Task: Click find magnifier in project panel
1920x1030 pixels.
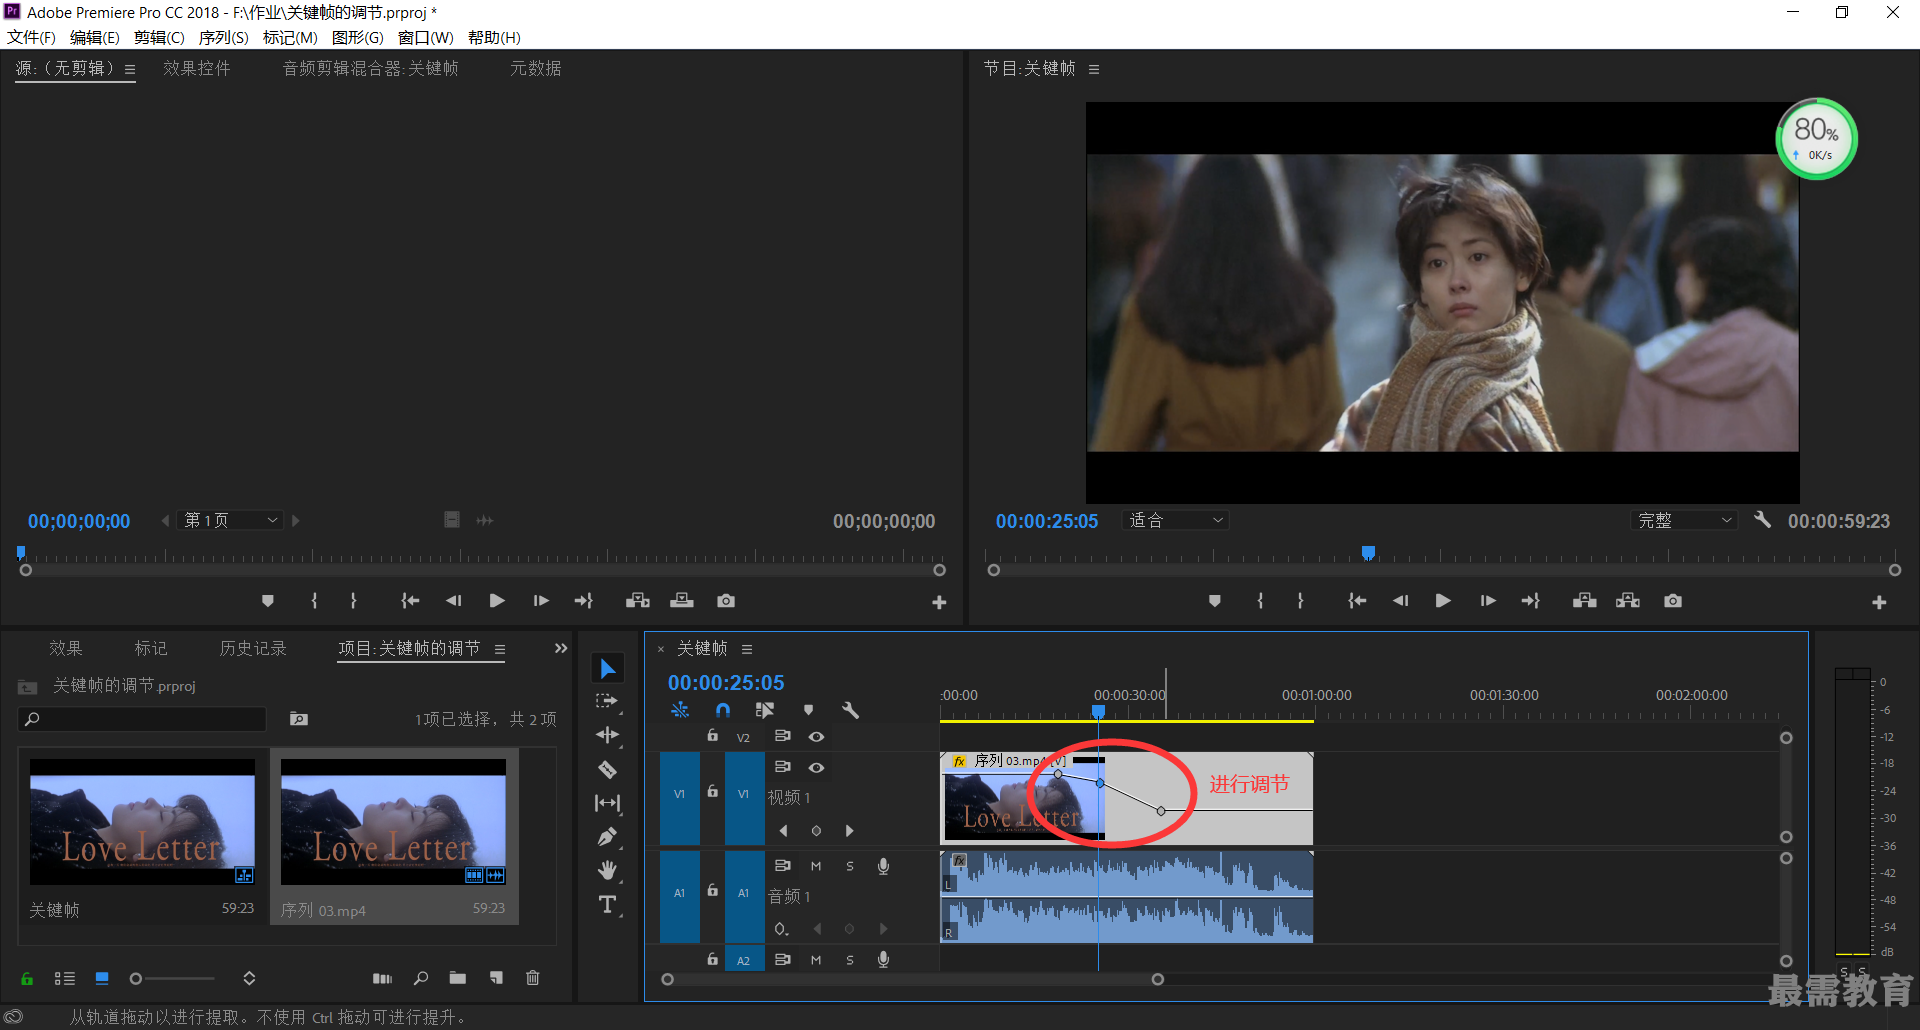Action: (421, 978)
